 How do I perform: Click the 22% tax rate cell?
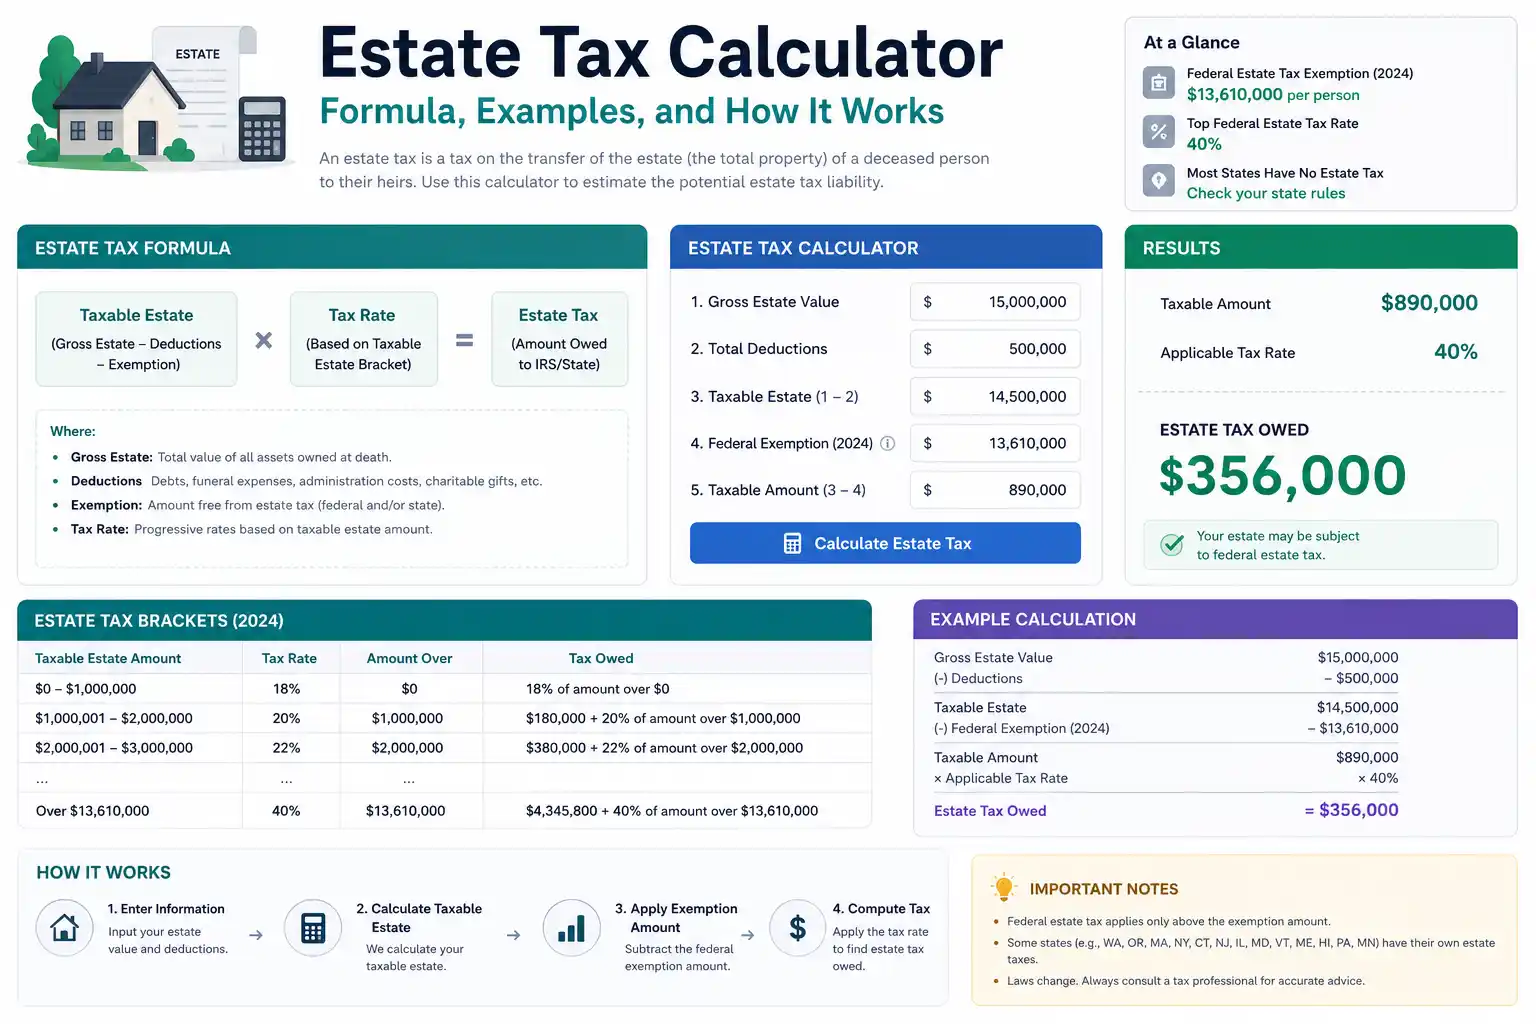click(287, 748)
